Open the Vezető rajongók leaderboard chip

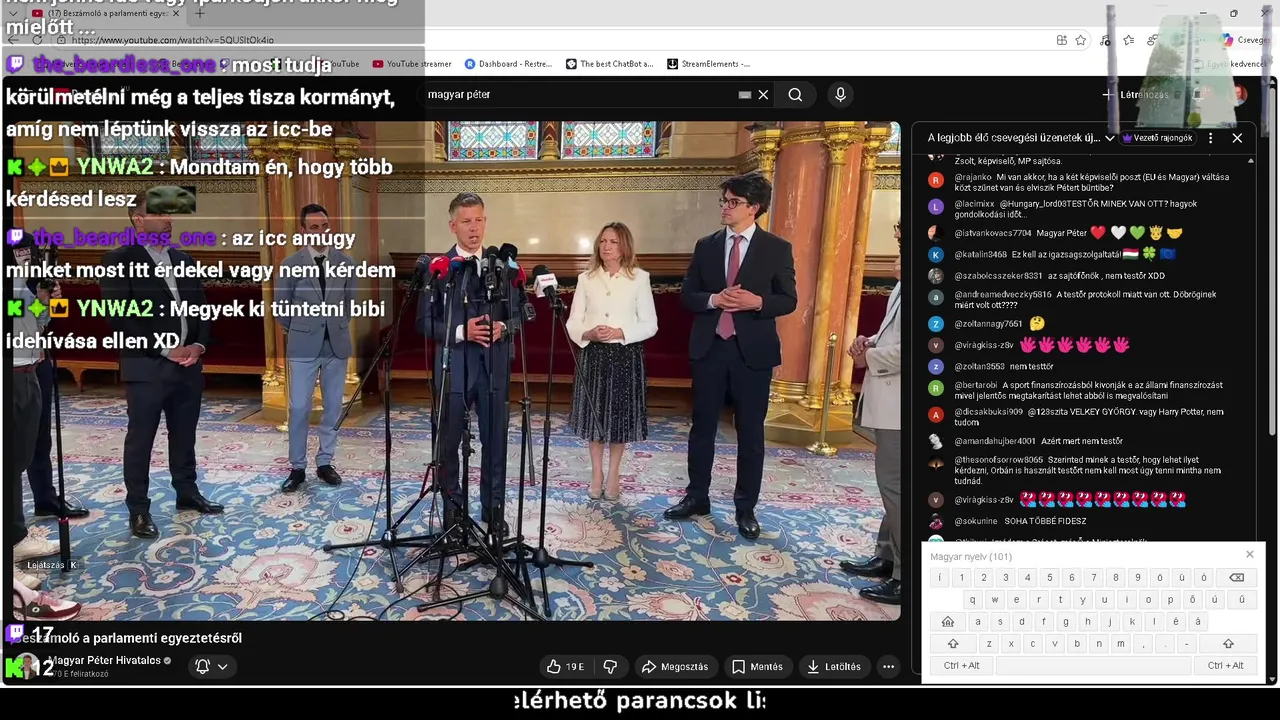(1158, 138)
